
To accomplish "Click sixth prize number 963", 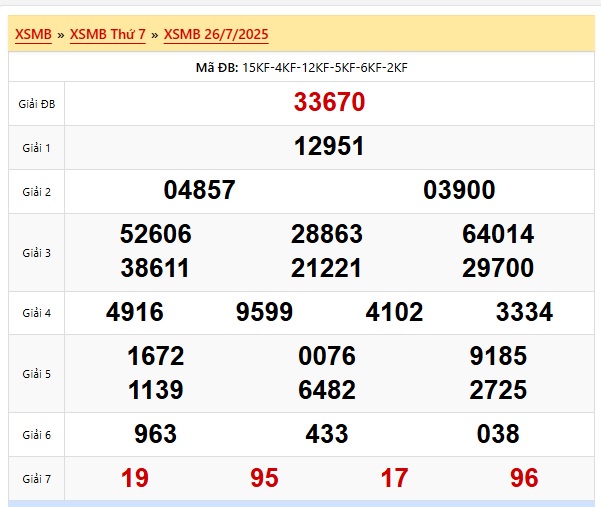I will point(155,434).
